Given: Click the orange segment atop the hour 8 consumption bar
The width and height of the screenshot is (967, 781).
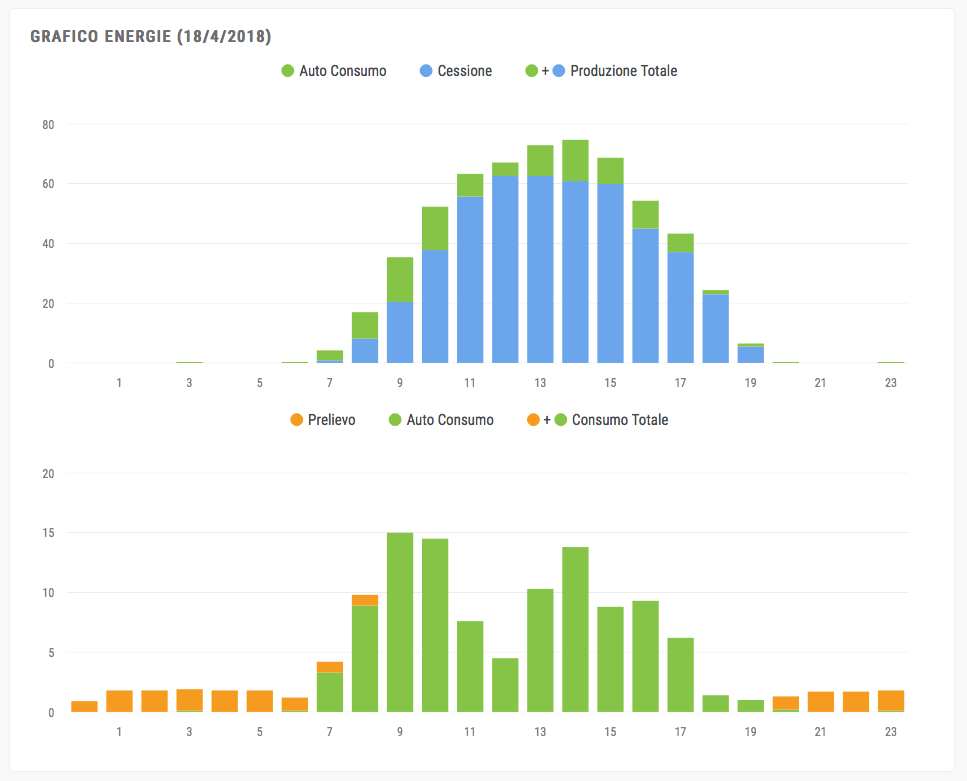Looking at the screenshot, I should point(365,600).
